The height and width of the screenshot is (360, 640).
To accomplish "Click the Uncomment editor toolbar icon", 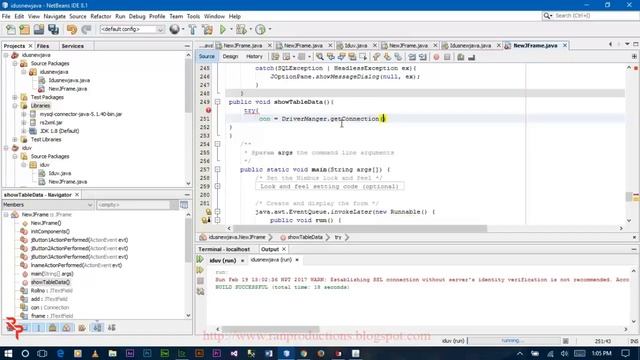I will (471, 57).
